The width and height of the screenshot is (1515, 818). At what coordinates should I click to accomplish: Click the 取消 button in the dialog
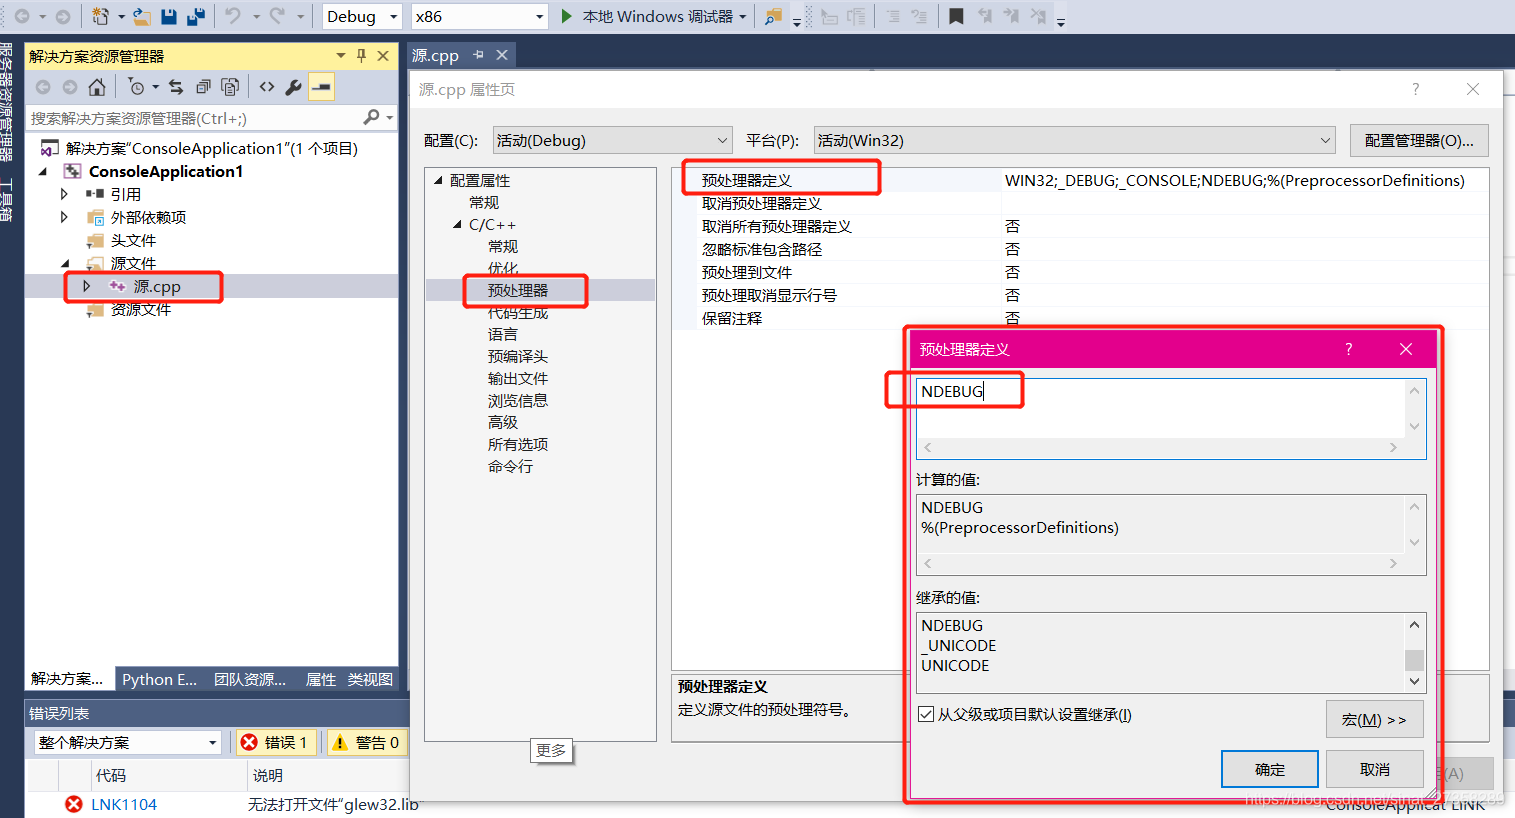[x=1375, y=769]
